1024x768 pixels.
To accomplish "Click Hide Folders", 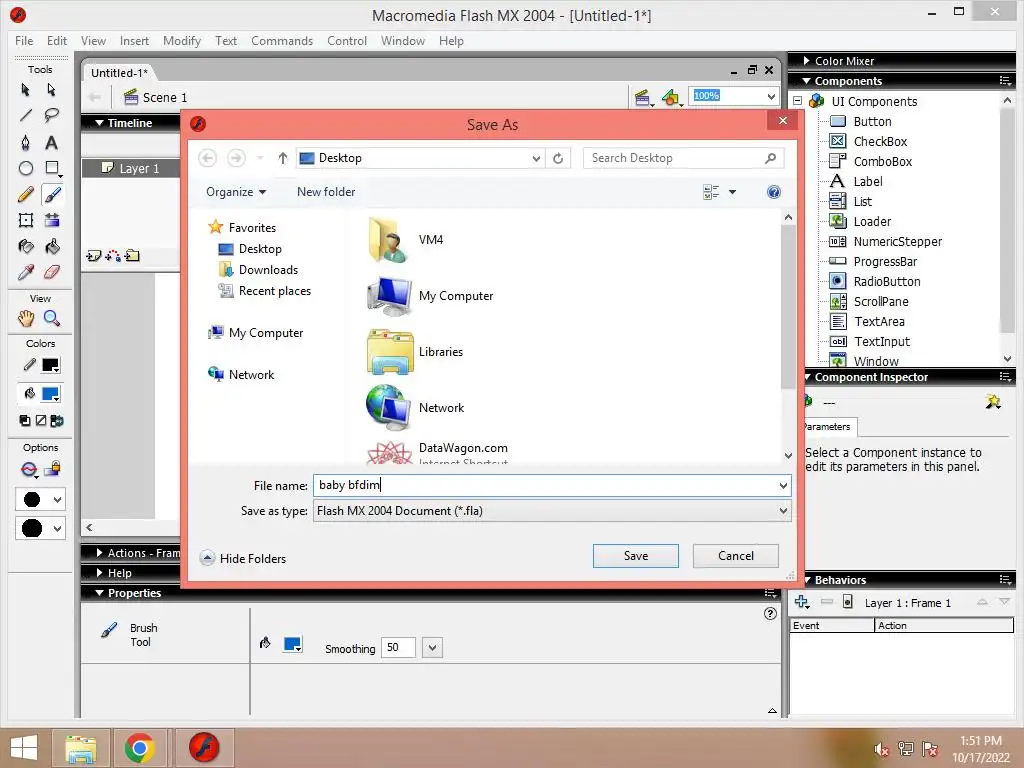I will [243, 558].
